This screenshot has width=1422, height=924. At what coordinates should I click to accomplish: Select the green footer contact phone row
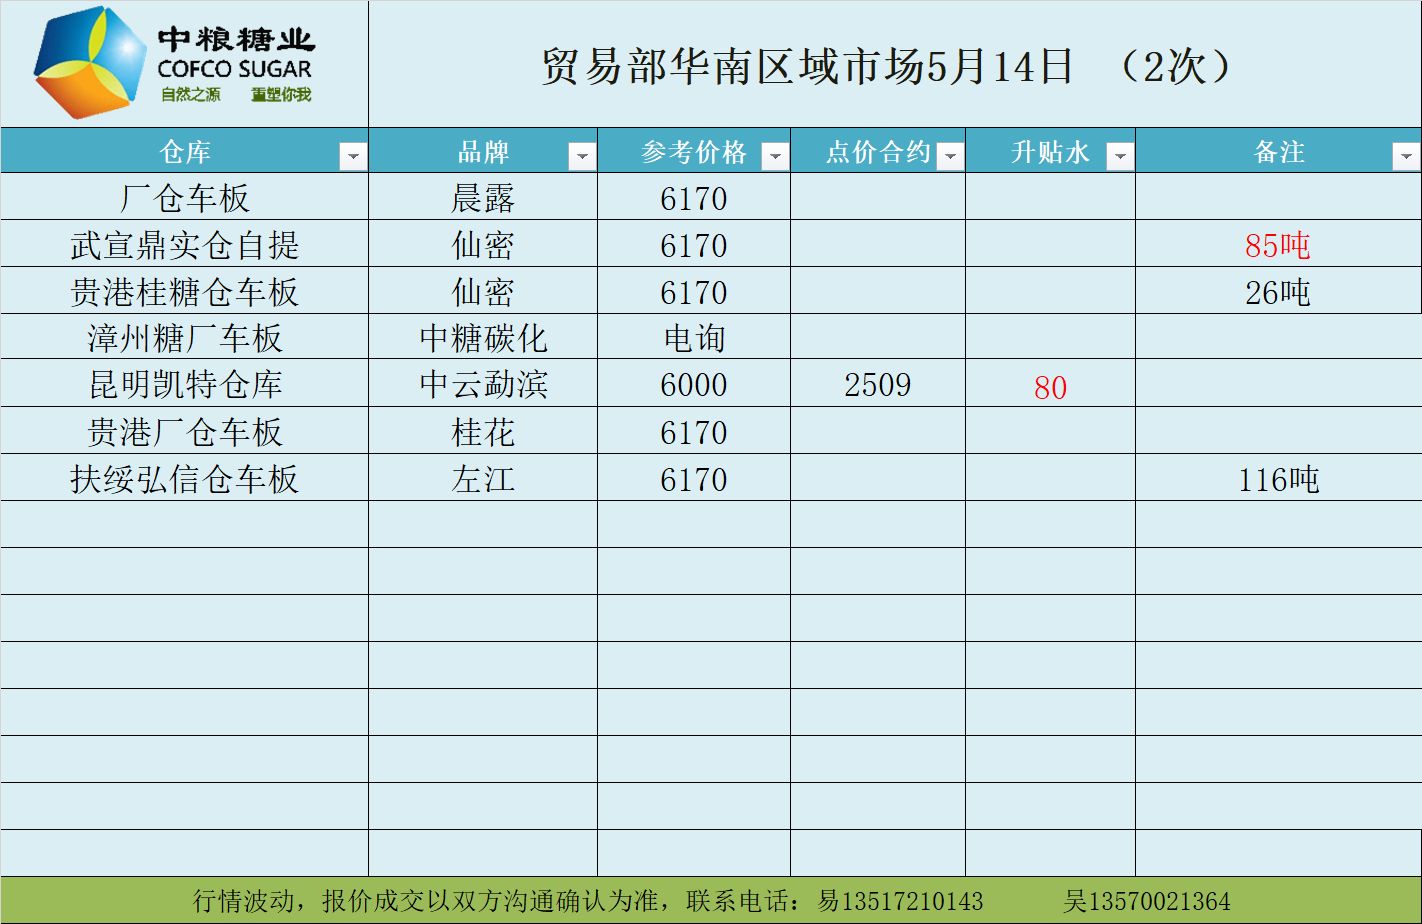(x=710, y=901)
